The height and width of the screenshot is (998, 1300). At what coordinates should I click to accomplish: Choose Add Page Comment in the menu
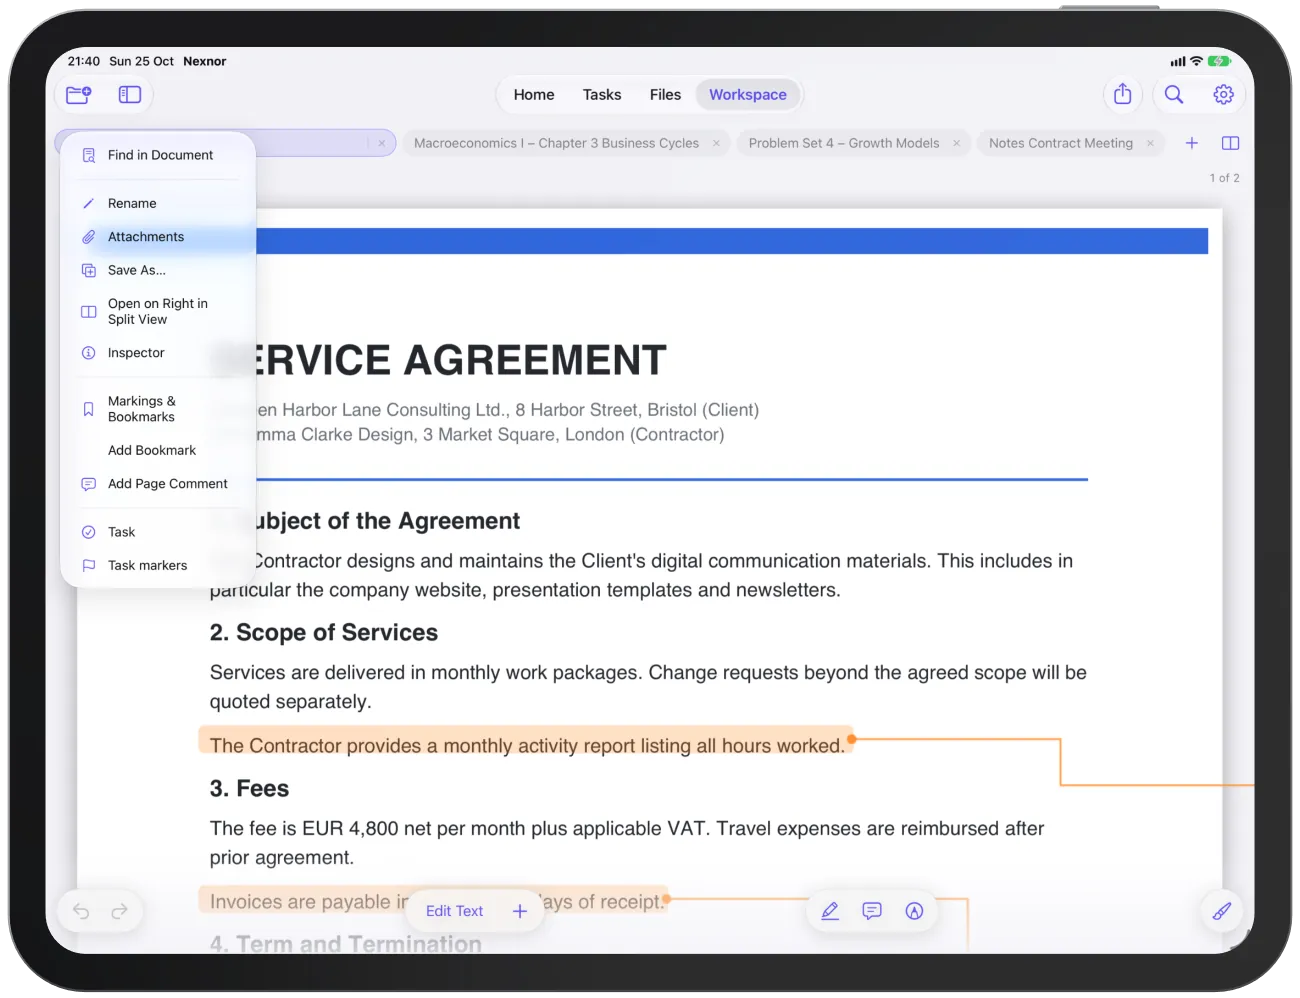point(158,484)
